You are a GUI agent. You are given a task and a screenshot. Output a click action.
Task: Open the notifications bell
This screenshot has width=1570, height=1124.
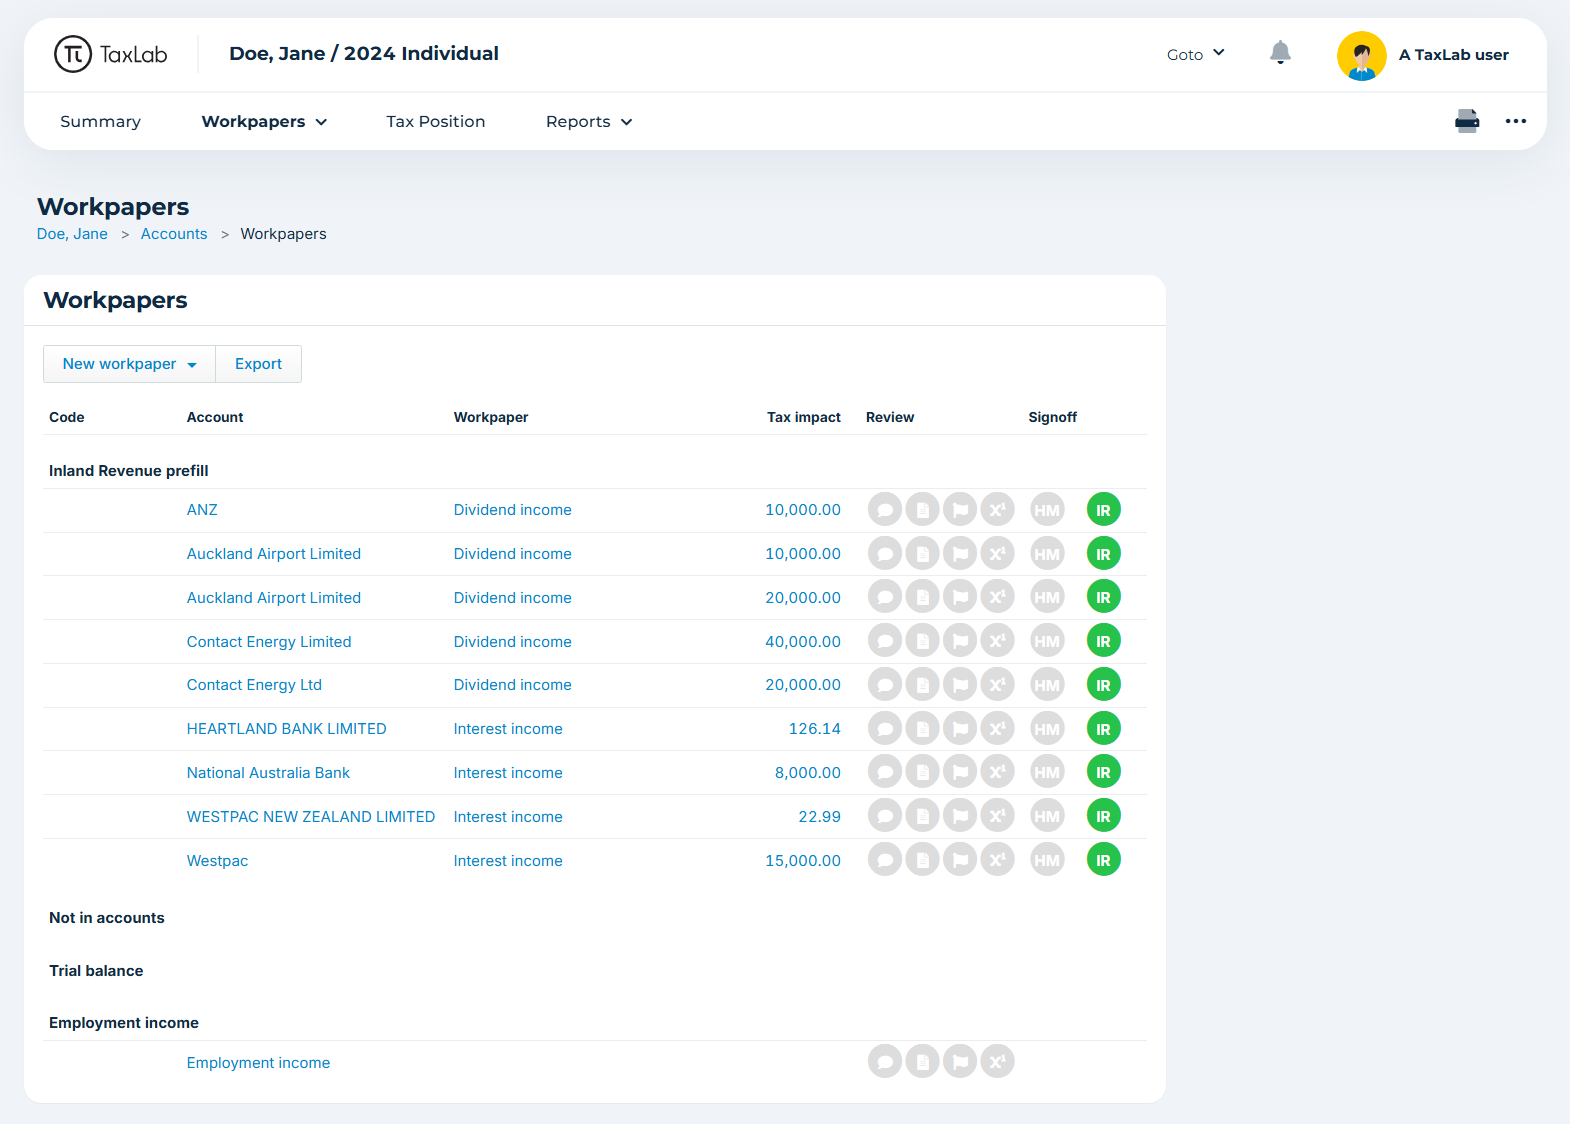(x=1280, y=53)
